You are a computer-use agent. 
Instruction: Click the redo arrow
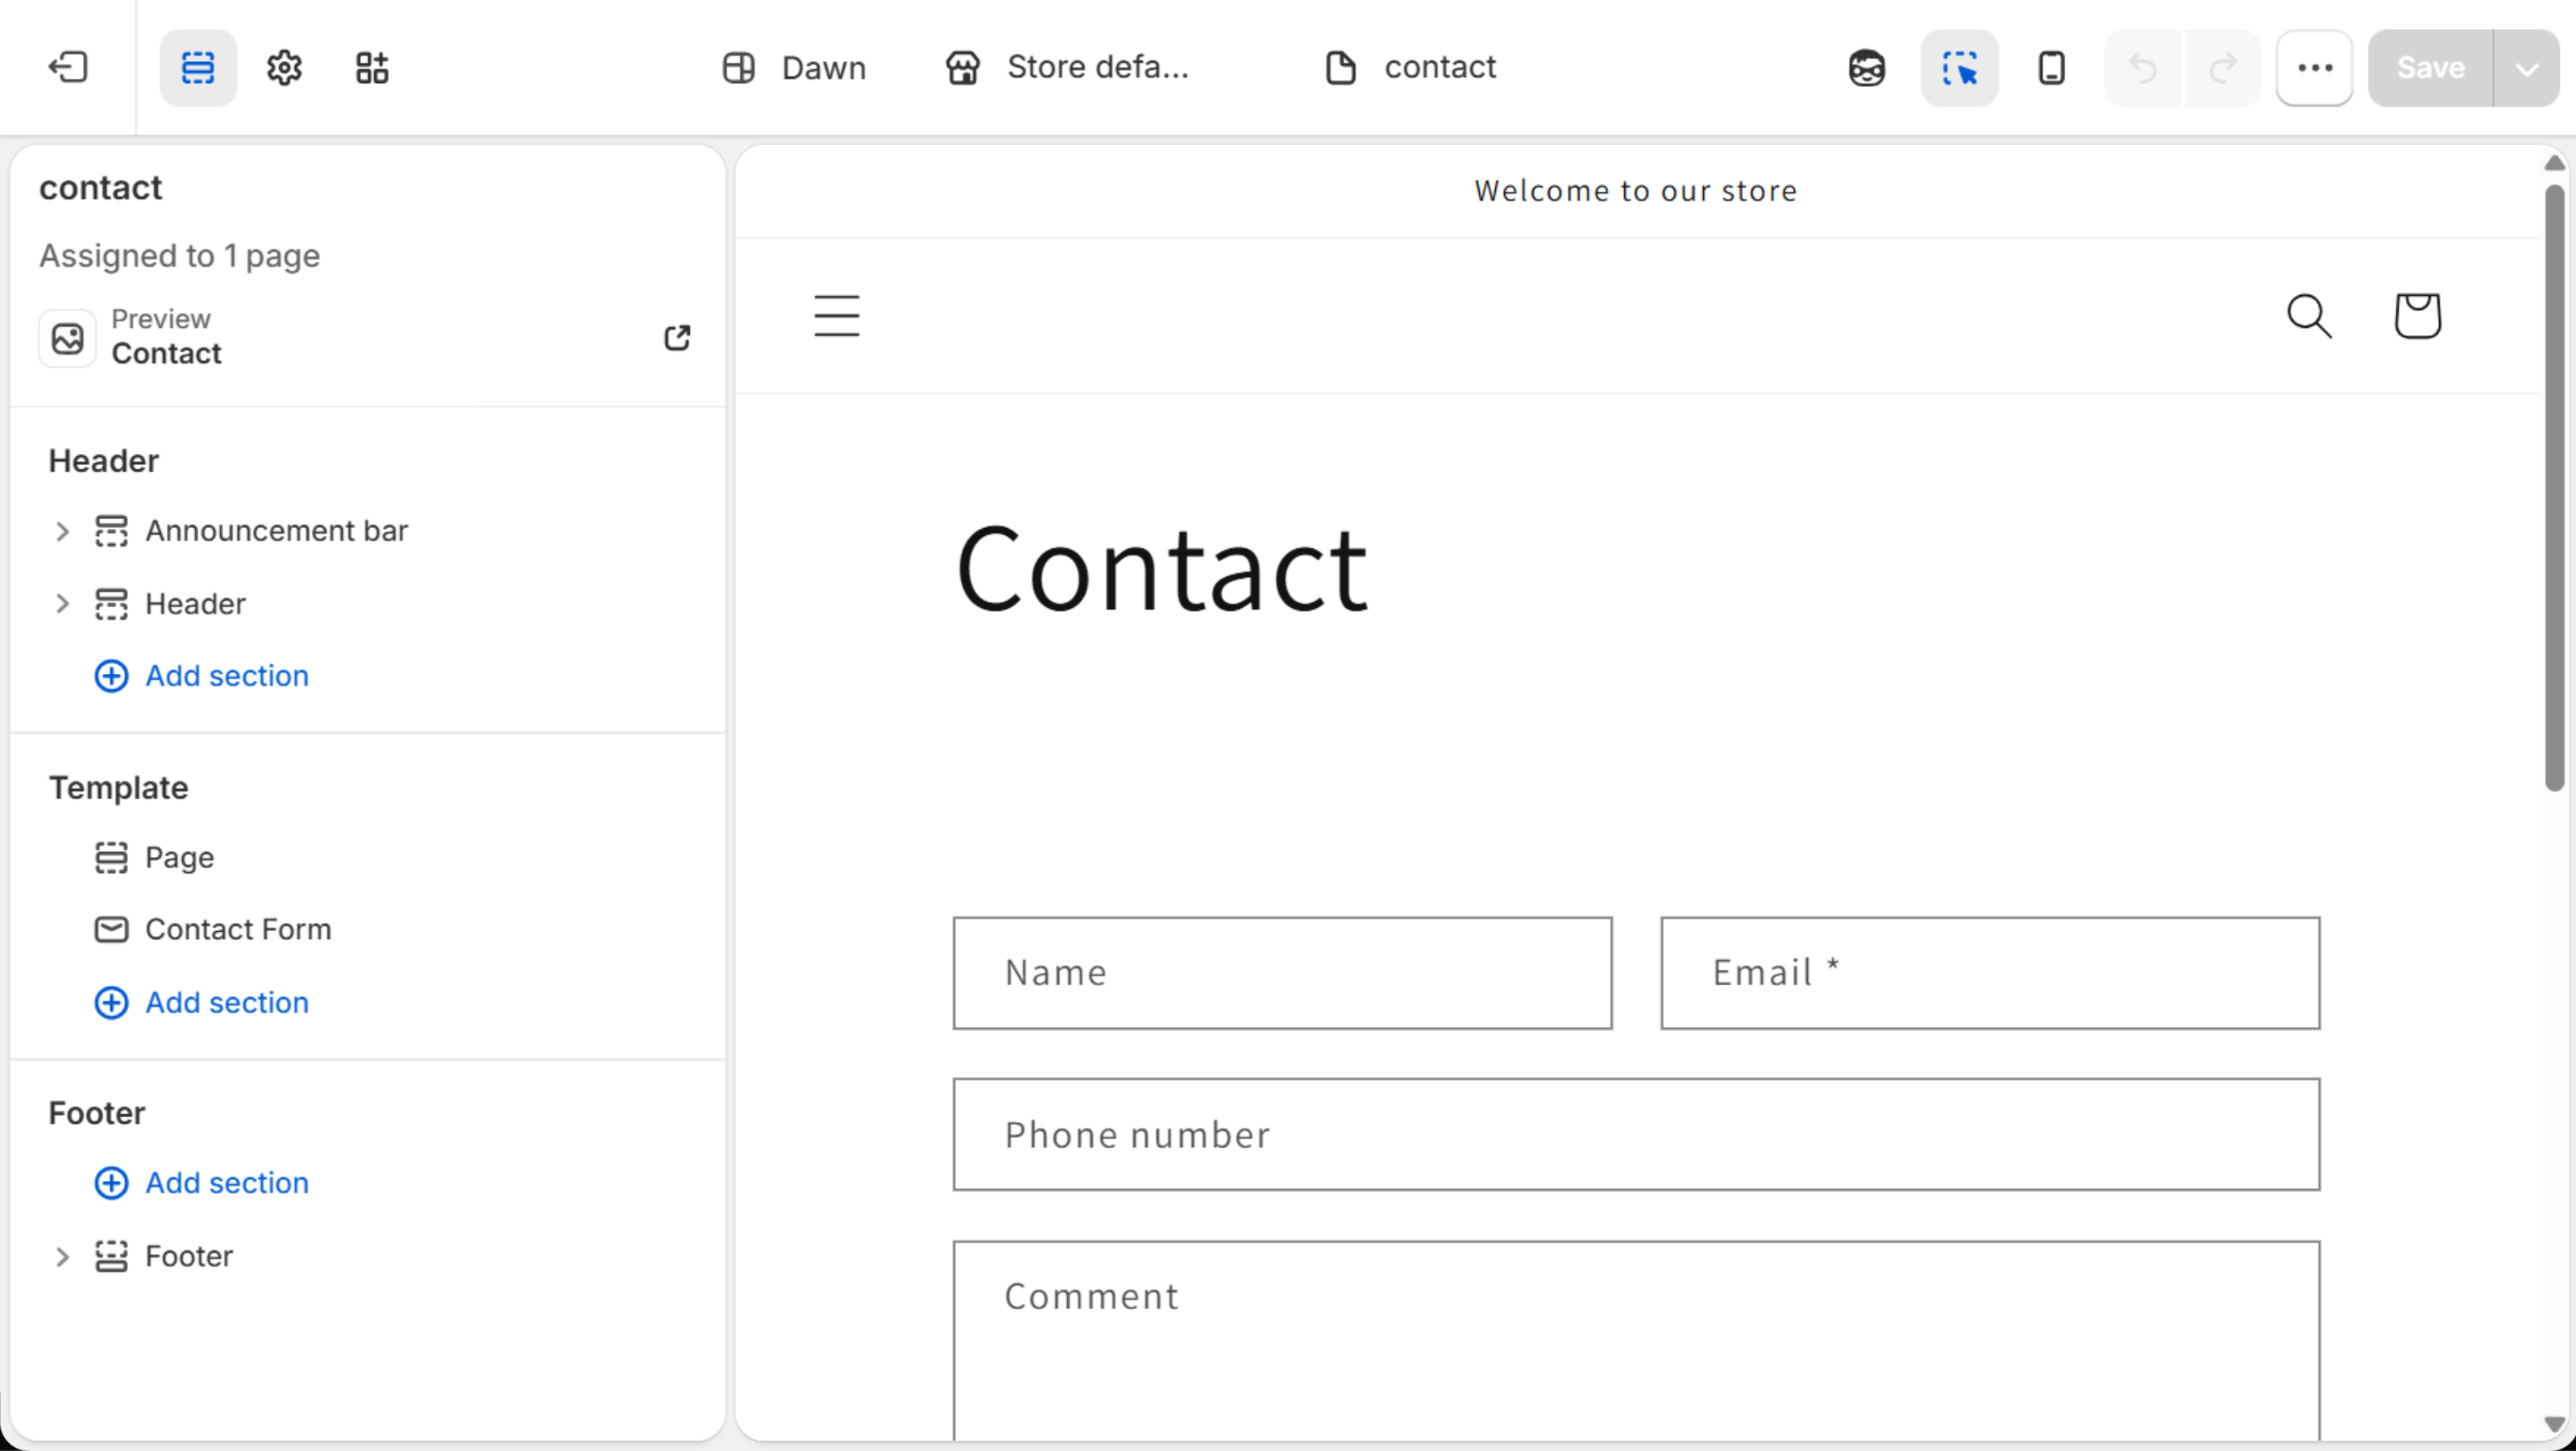[x=2223, y=67]
